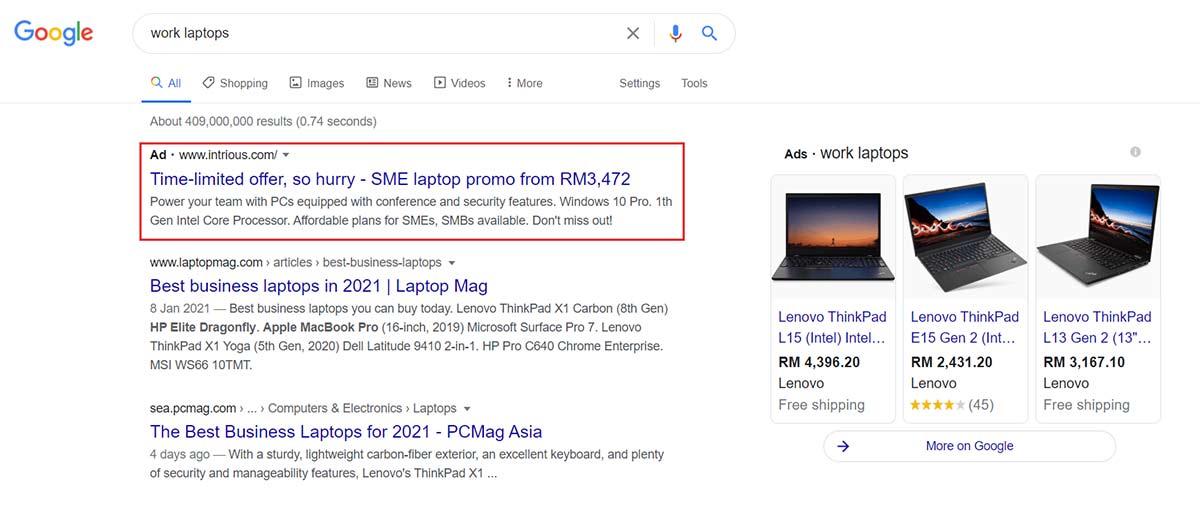Open the search Tools option
The height and width of the screenshot is (506, 1200).
coord(694,83)
